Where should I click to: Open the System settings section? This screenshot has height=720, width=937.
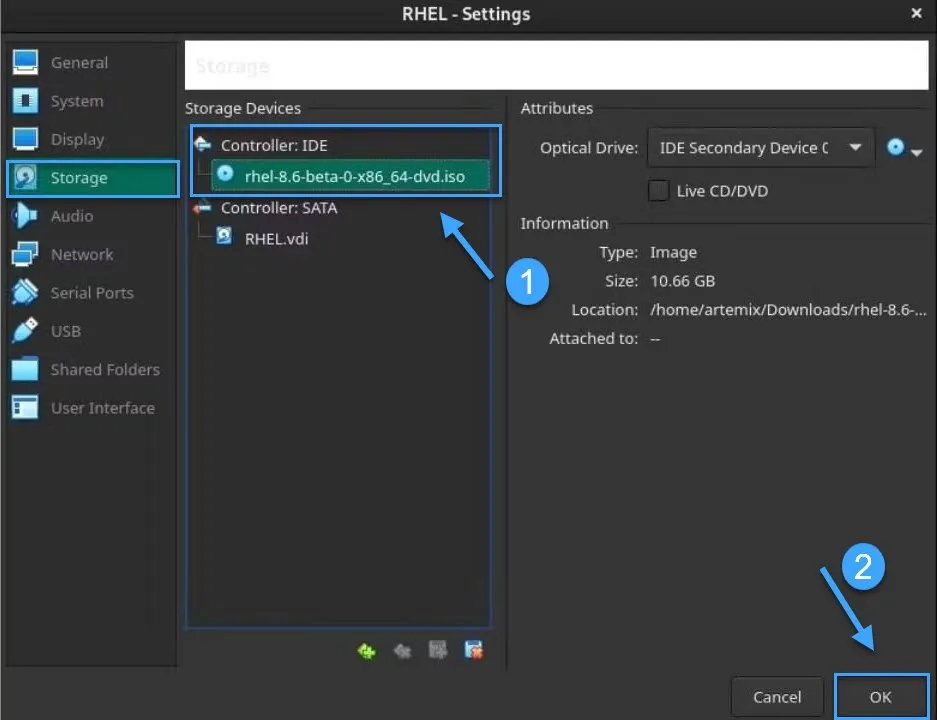tap(76, 101)
